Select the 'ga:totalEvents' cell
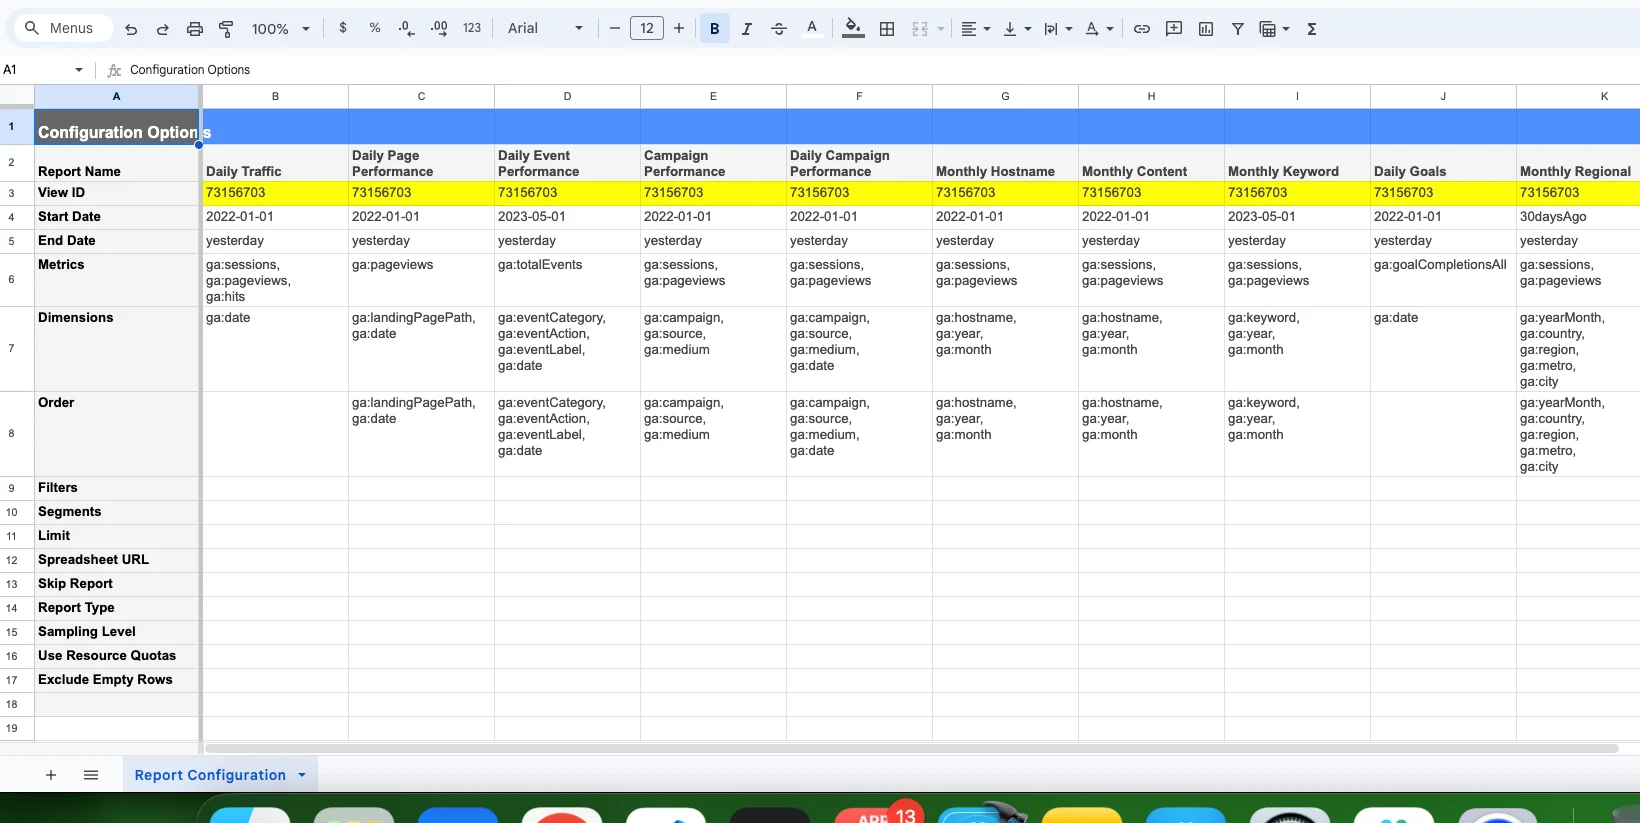 coord(567,280)
